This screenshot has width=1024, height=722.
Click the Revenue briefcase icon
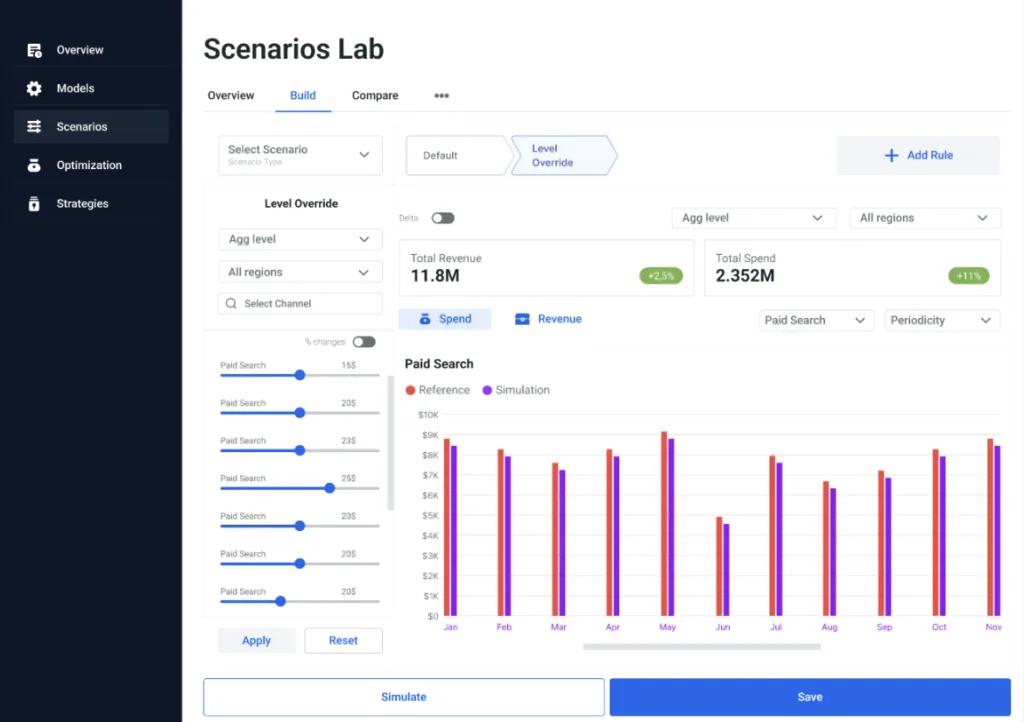(x=522, y=319)
